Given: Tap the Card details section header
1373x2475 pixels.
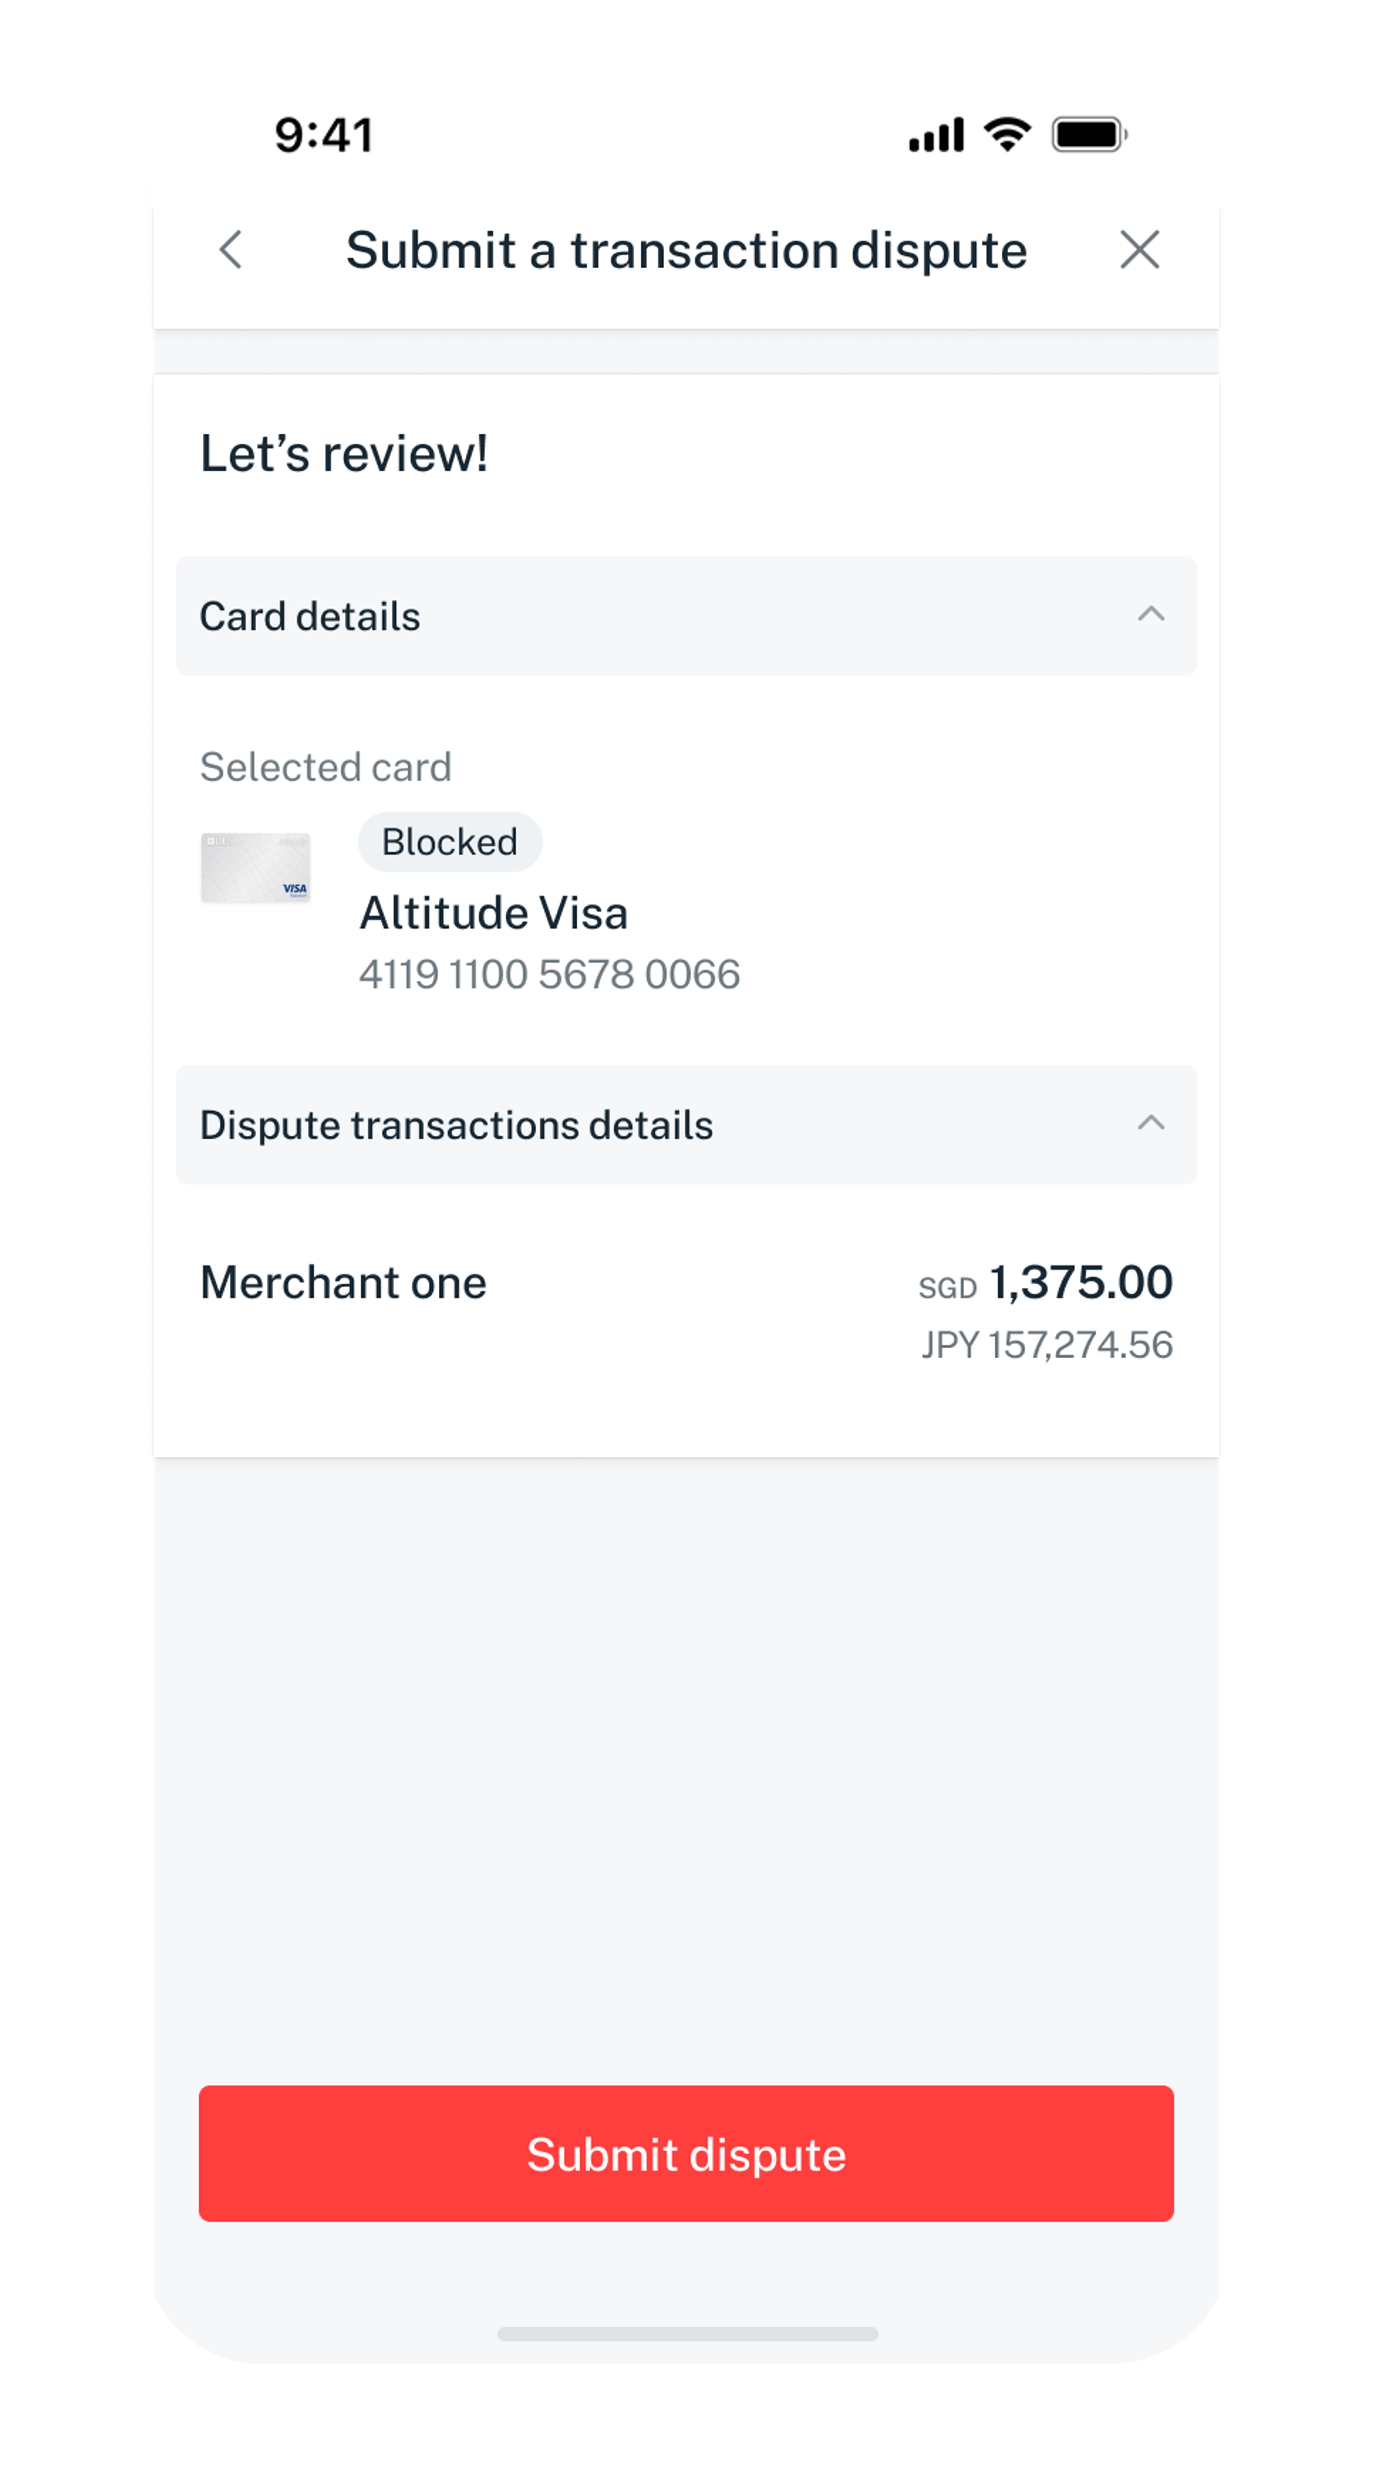Looking at the screenshot, I should pos(310,616).
